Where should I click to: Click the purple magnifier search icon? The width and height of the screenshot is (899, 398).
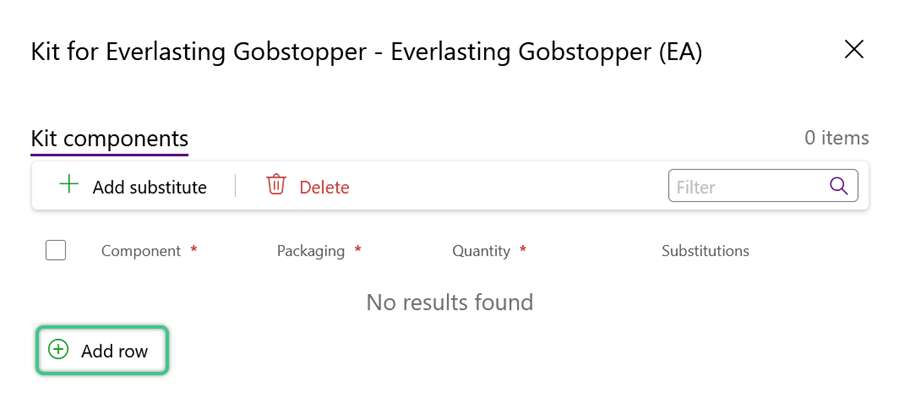[838, 186]
